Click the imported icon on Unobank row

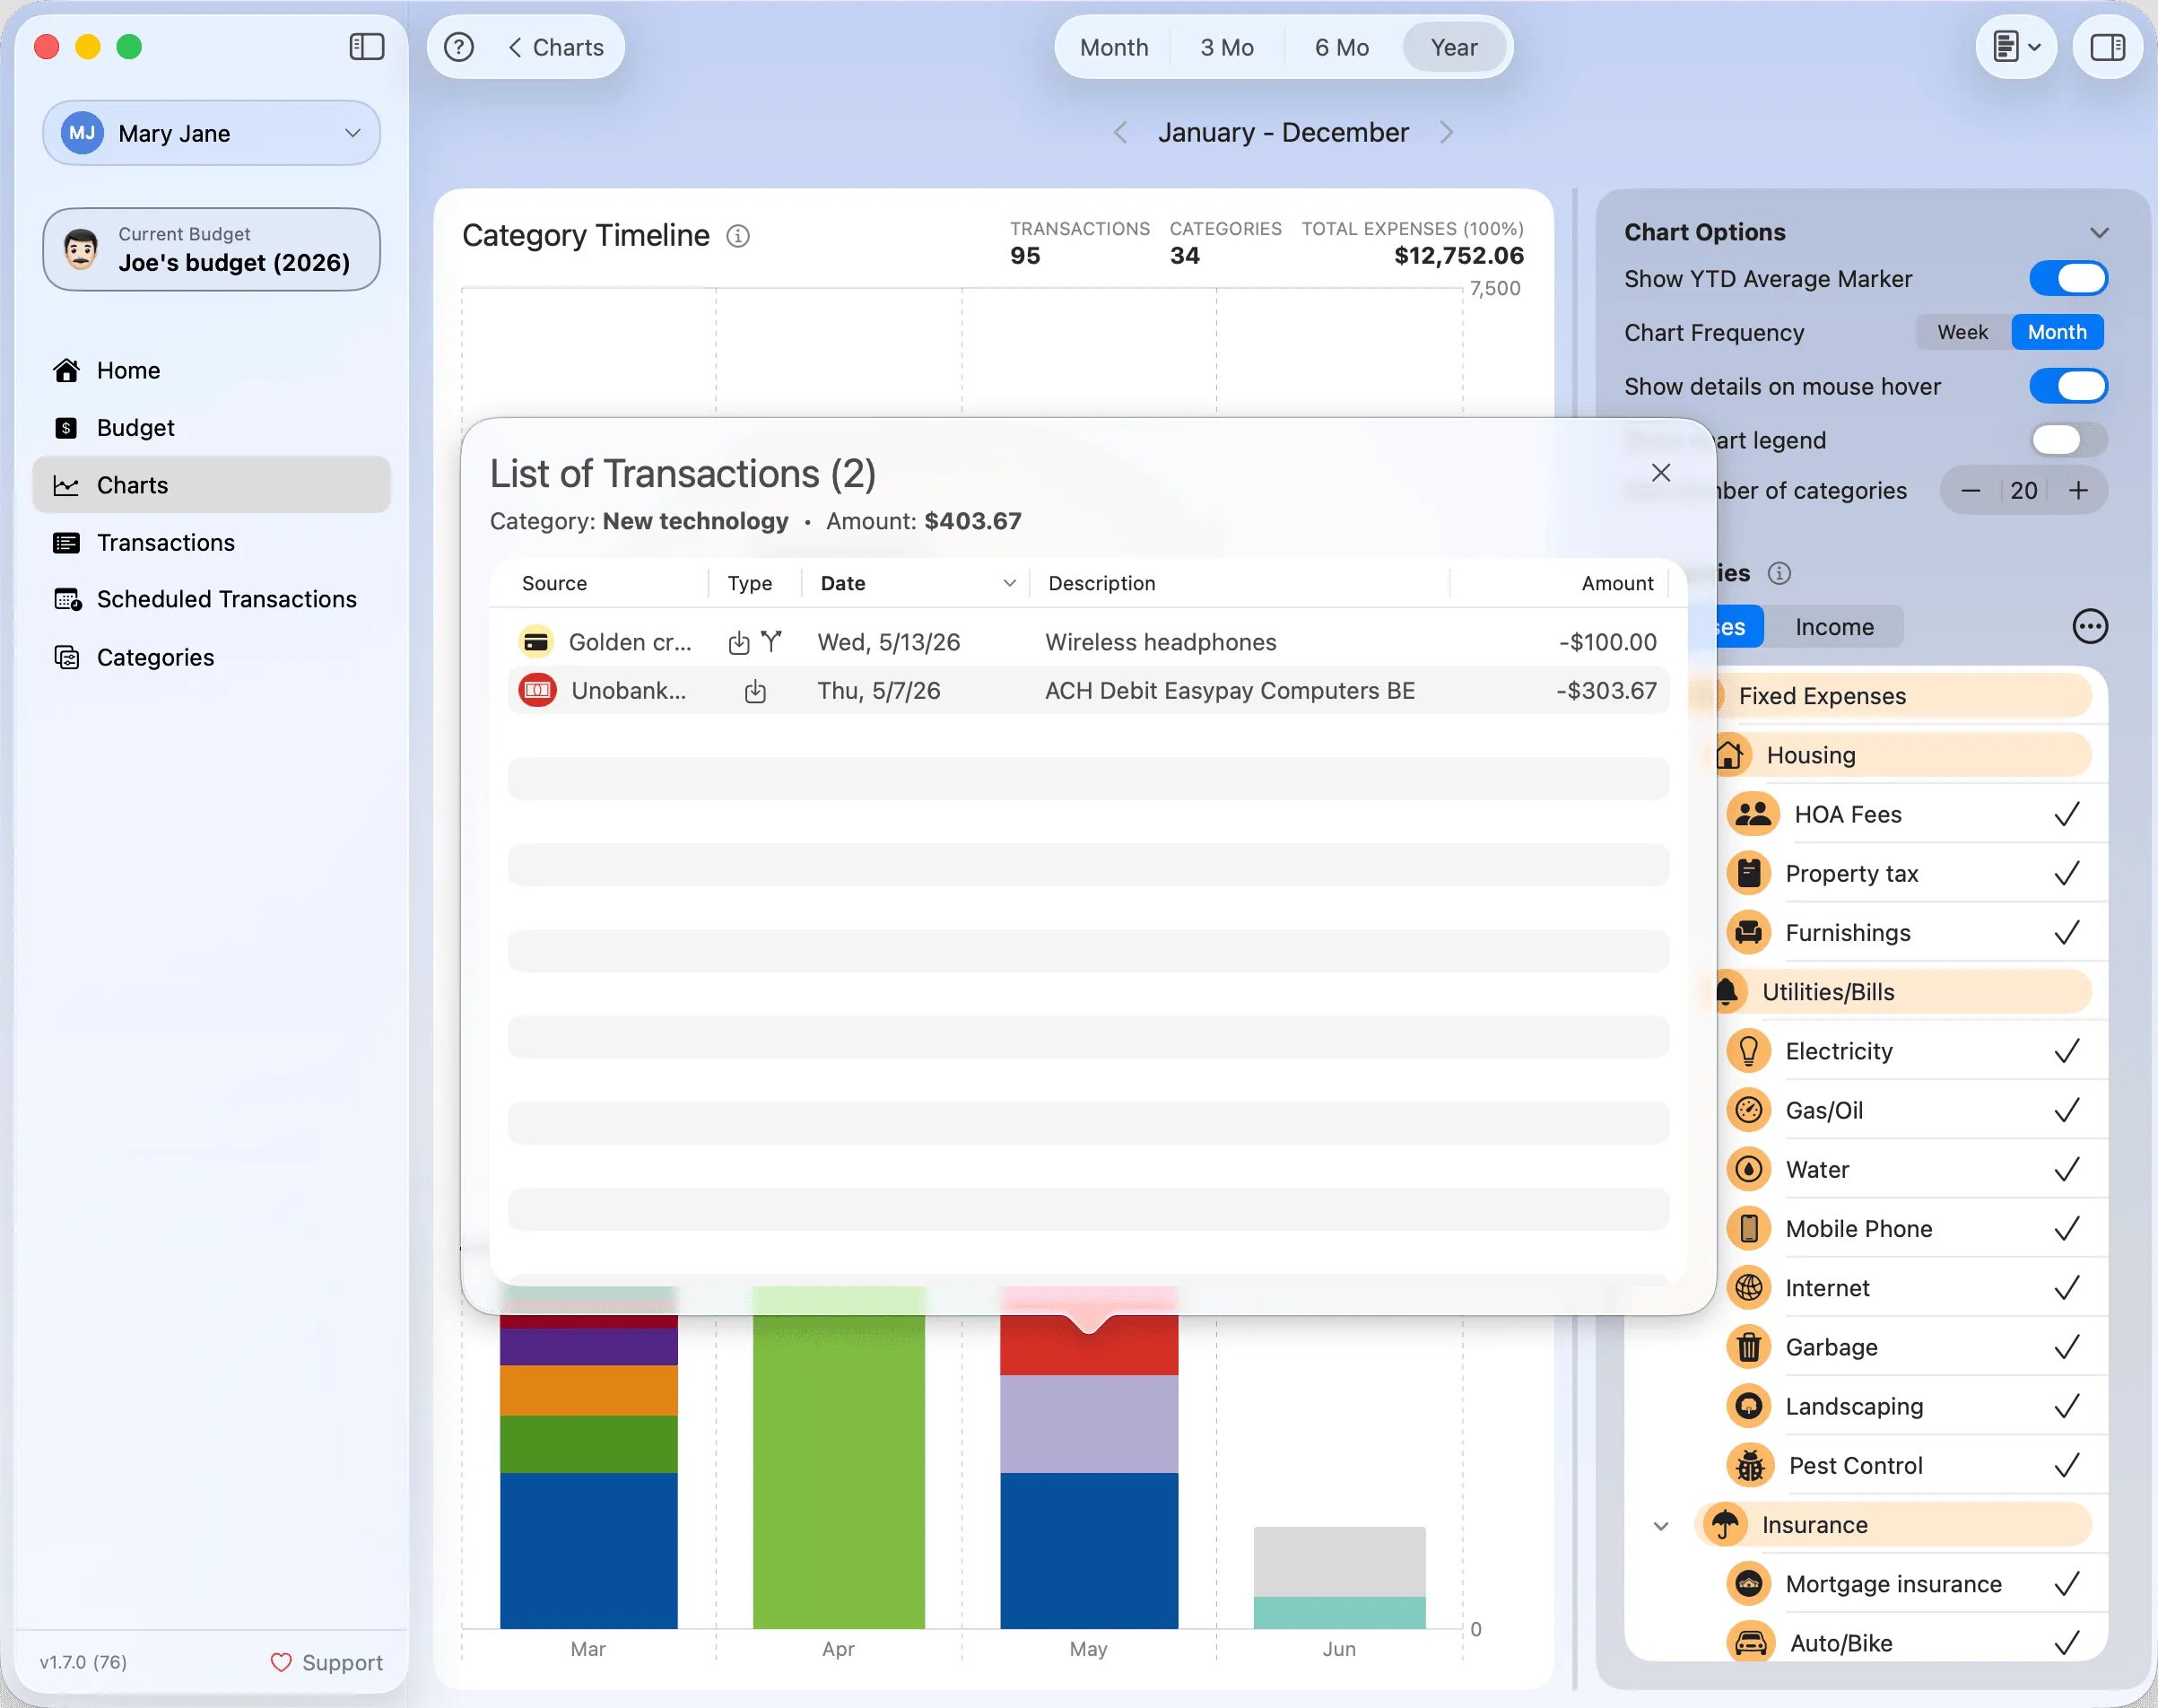click(755, 691)
